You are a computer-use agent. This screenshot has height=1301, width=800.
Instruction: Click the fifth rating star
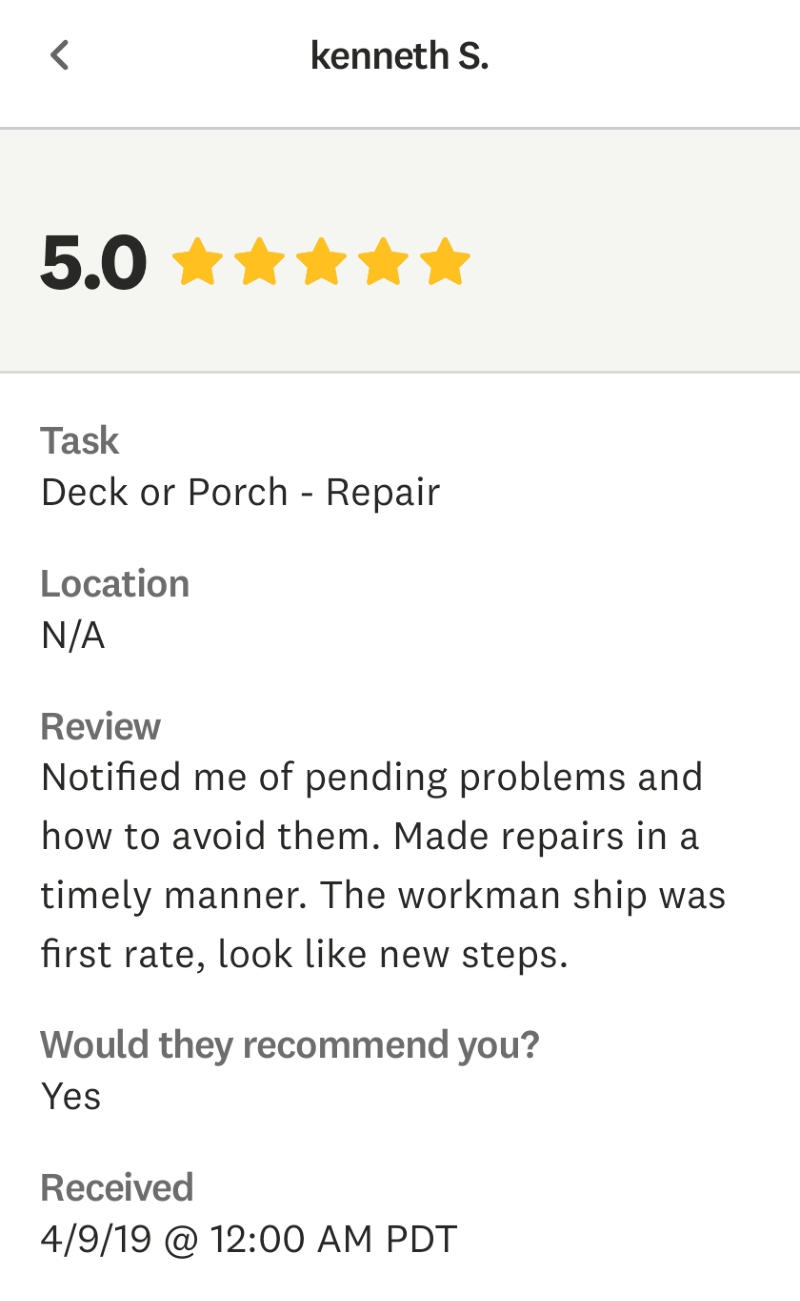point(445,262)
